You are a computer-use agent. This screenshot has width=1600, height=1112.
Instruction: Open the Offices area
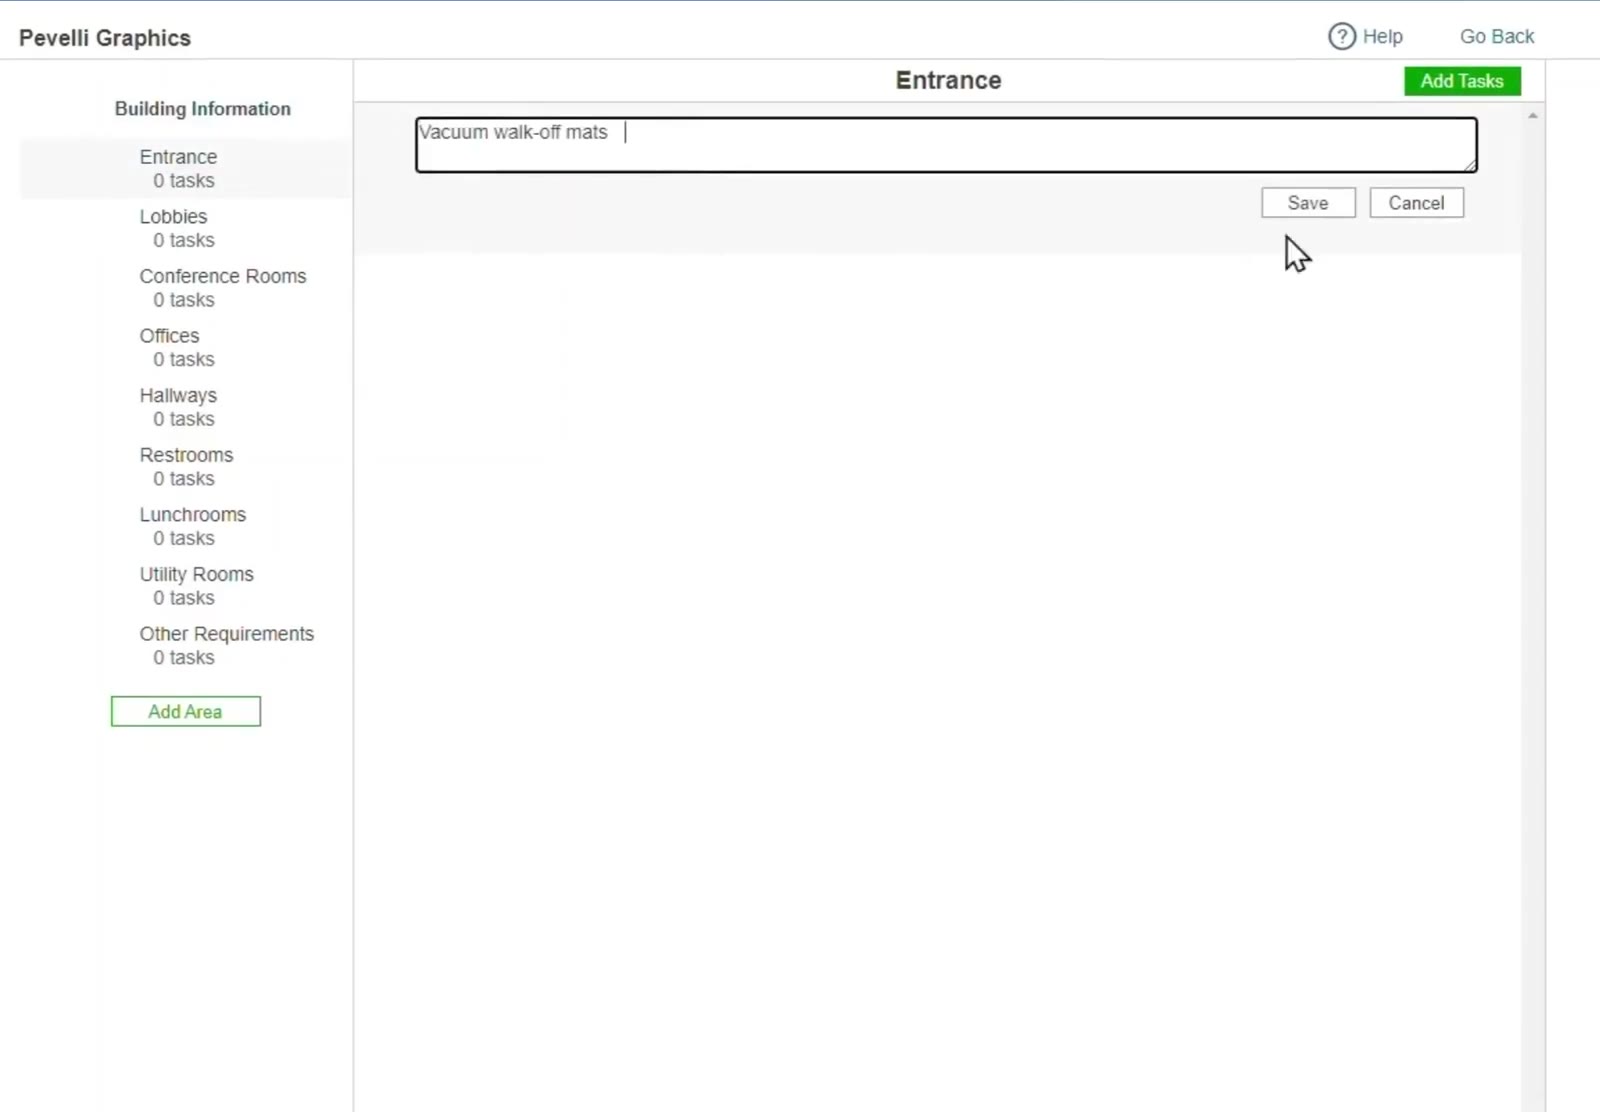pyautogui.click(x=169, y=336)
